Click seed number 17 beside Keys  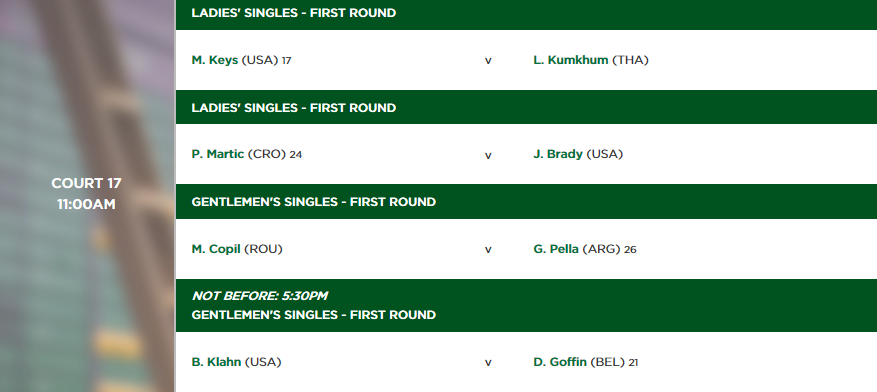pyautogui.click(x=286, y=60)
